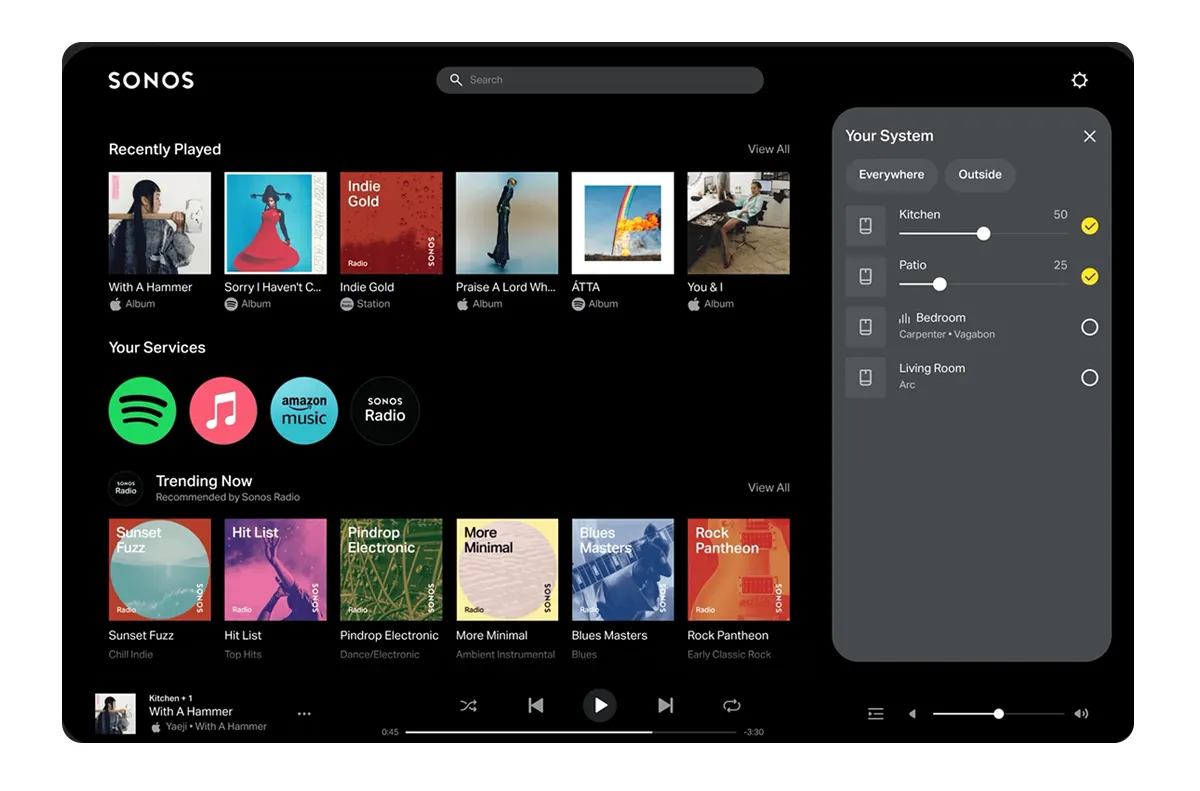
Task: Deselect the Patio room checkmark
Action: coord(1090,276)
